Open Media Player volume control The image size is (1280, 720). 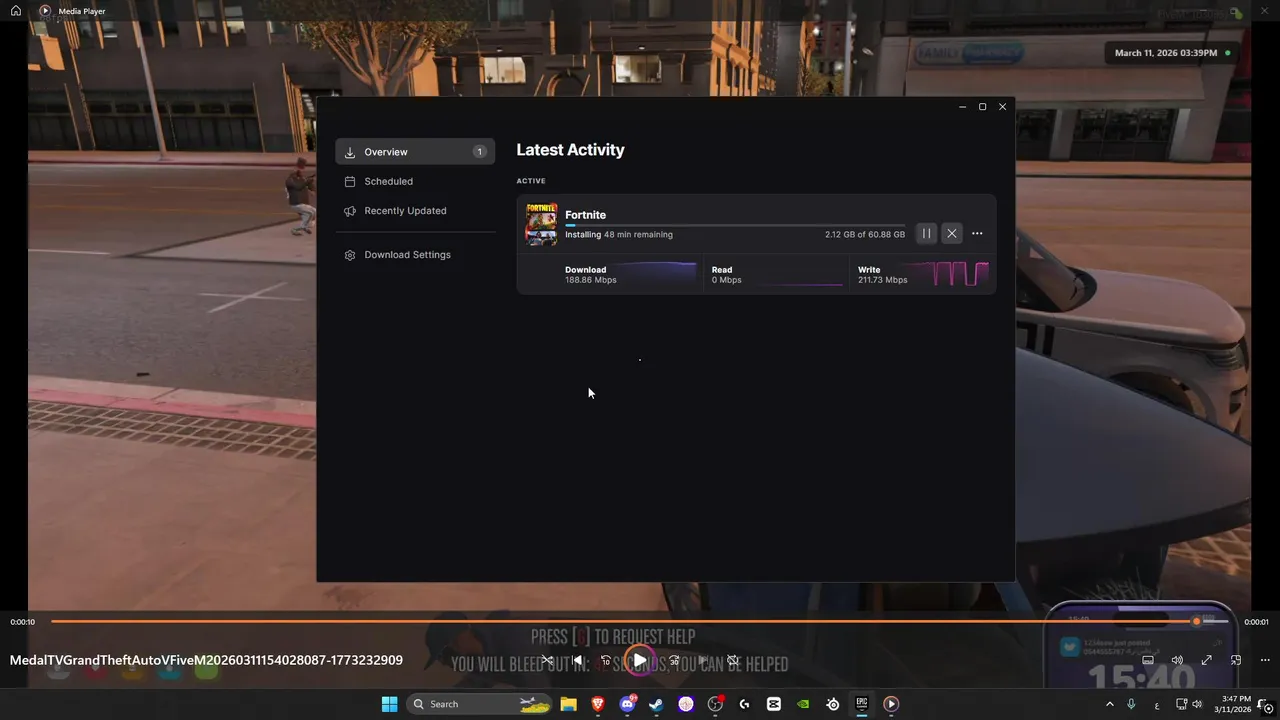click(1177, 660)
